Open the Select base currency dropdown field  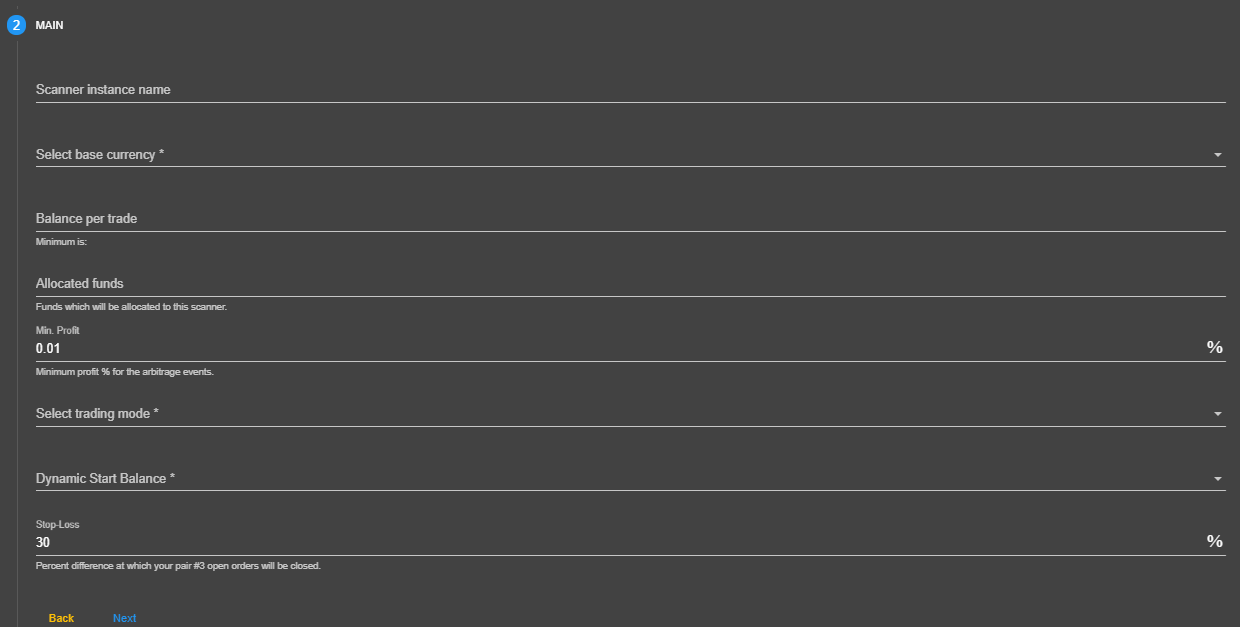[x=630, y=154]
